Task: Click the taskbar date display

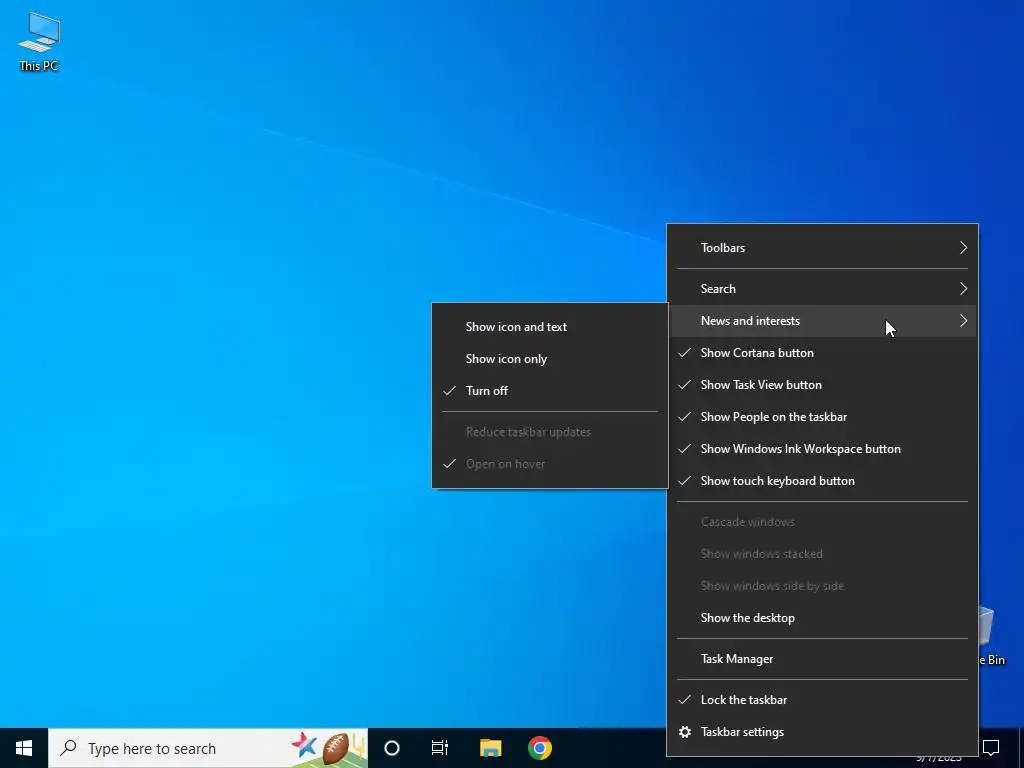Action: [x=938, y=759]
